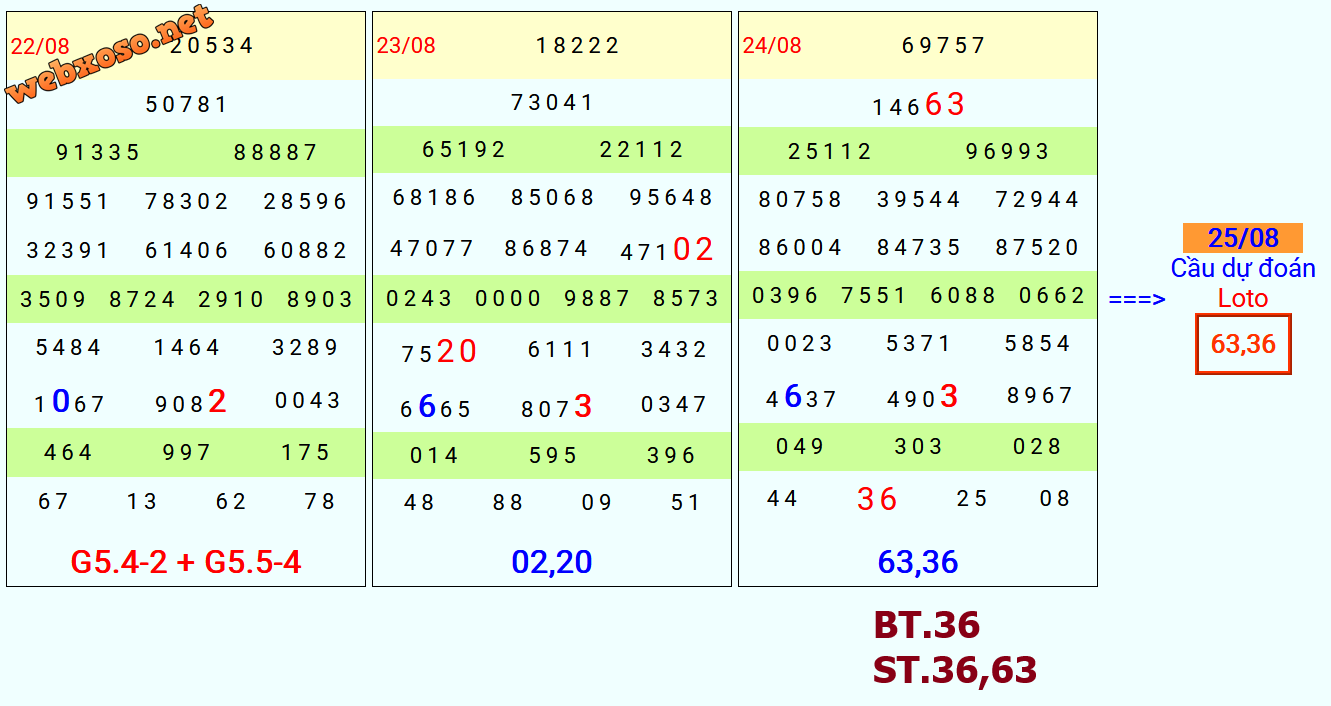Click the special prize number 69757

(x=944, y=46)
